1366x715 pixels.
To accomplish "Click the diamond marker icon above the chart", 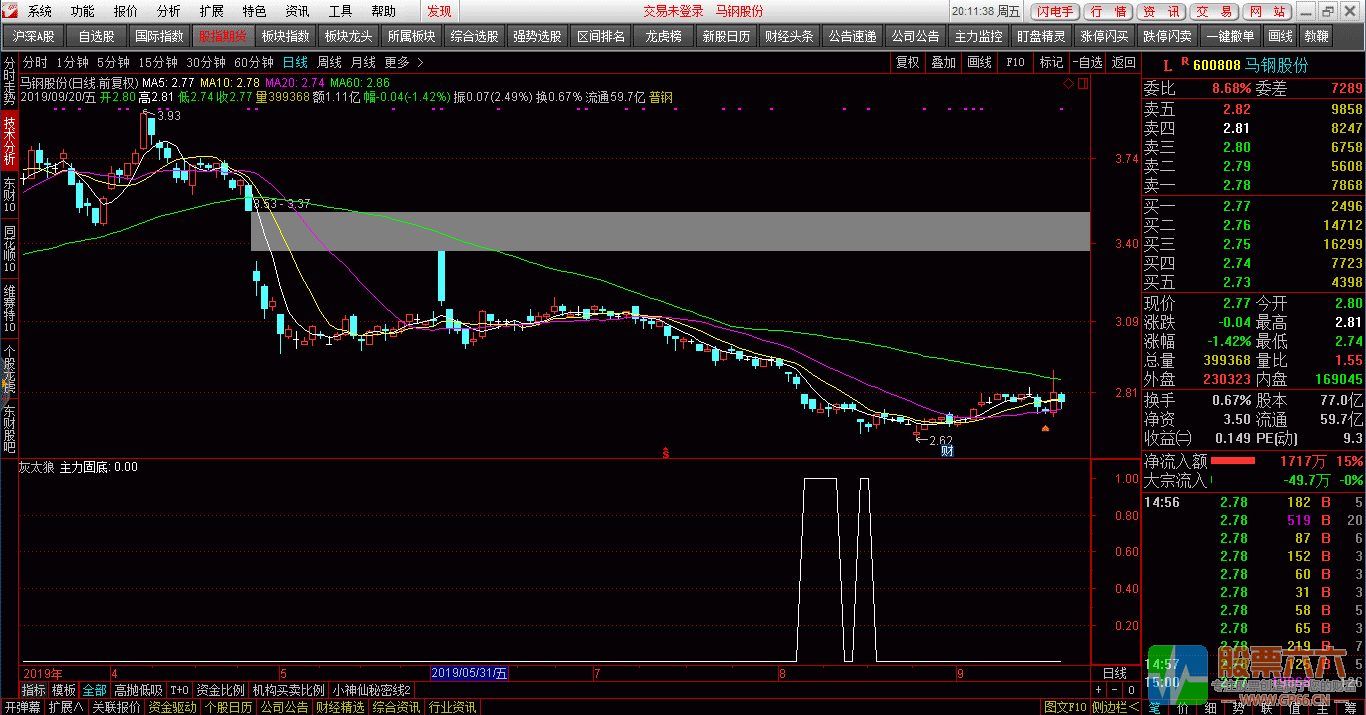I will [x=1068, y=84].
